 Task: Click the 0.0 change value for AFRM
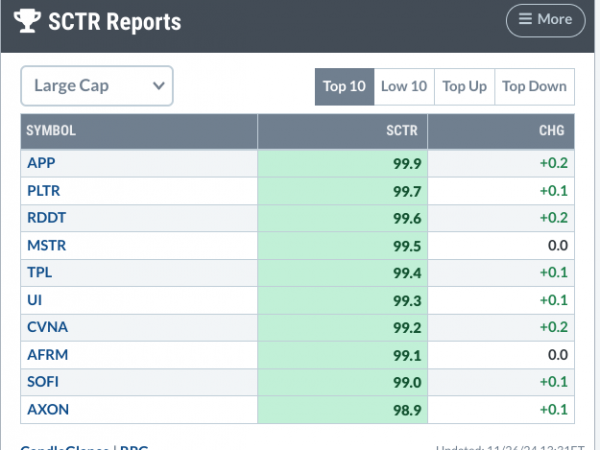tap(558, 355)
